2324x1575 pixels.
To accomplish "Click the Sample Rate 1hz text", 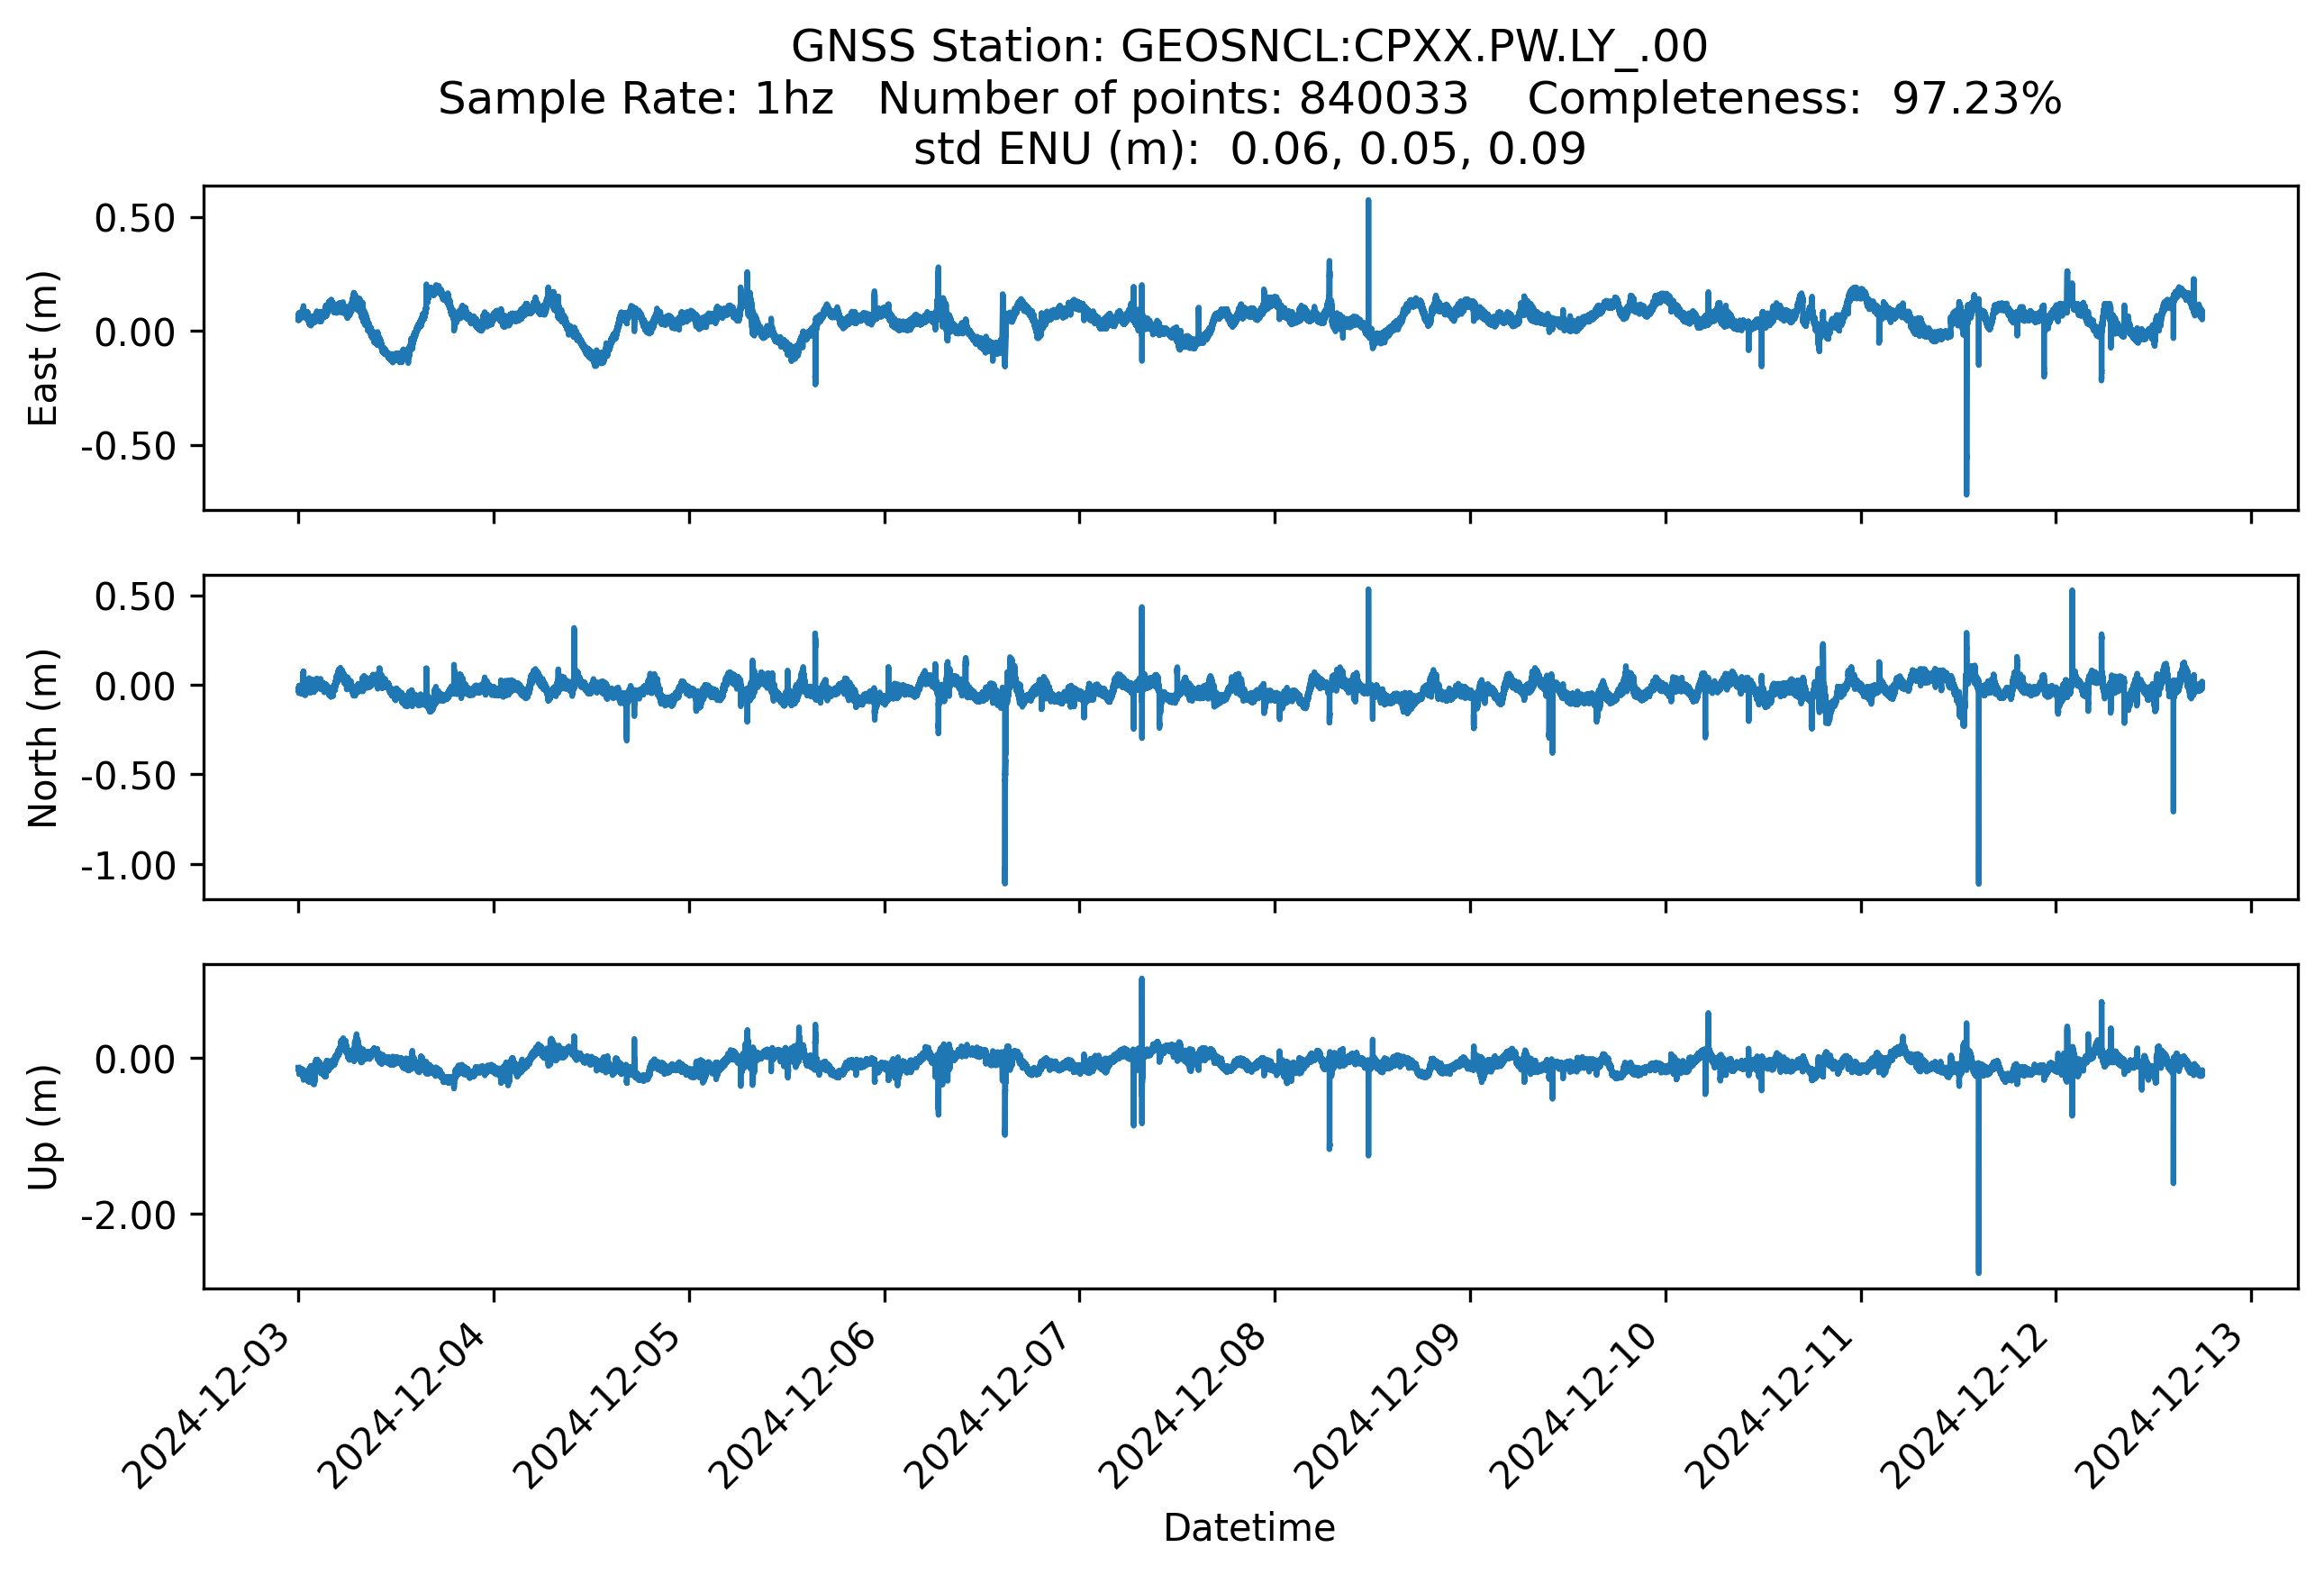I will click(x=636, y=98).
